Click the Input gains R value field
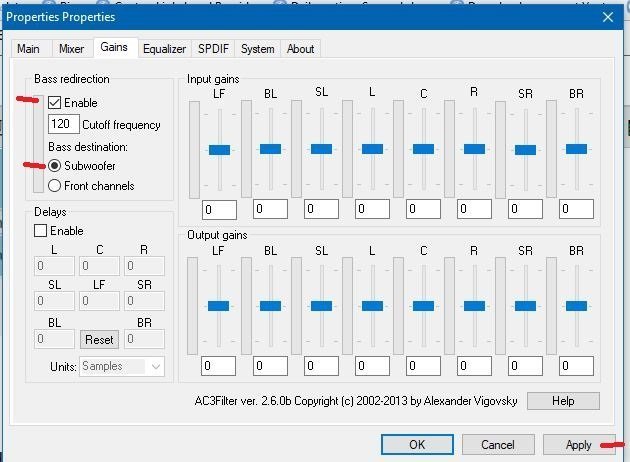Viewport: 630px width, 462px height. coord(475,209)
